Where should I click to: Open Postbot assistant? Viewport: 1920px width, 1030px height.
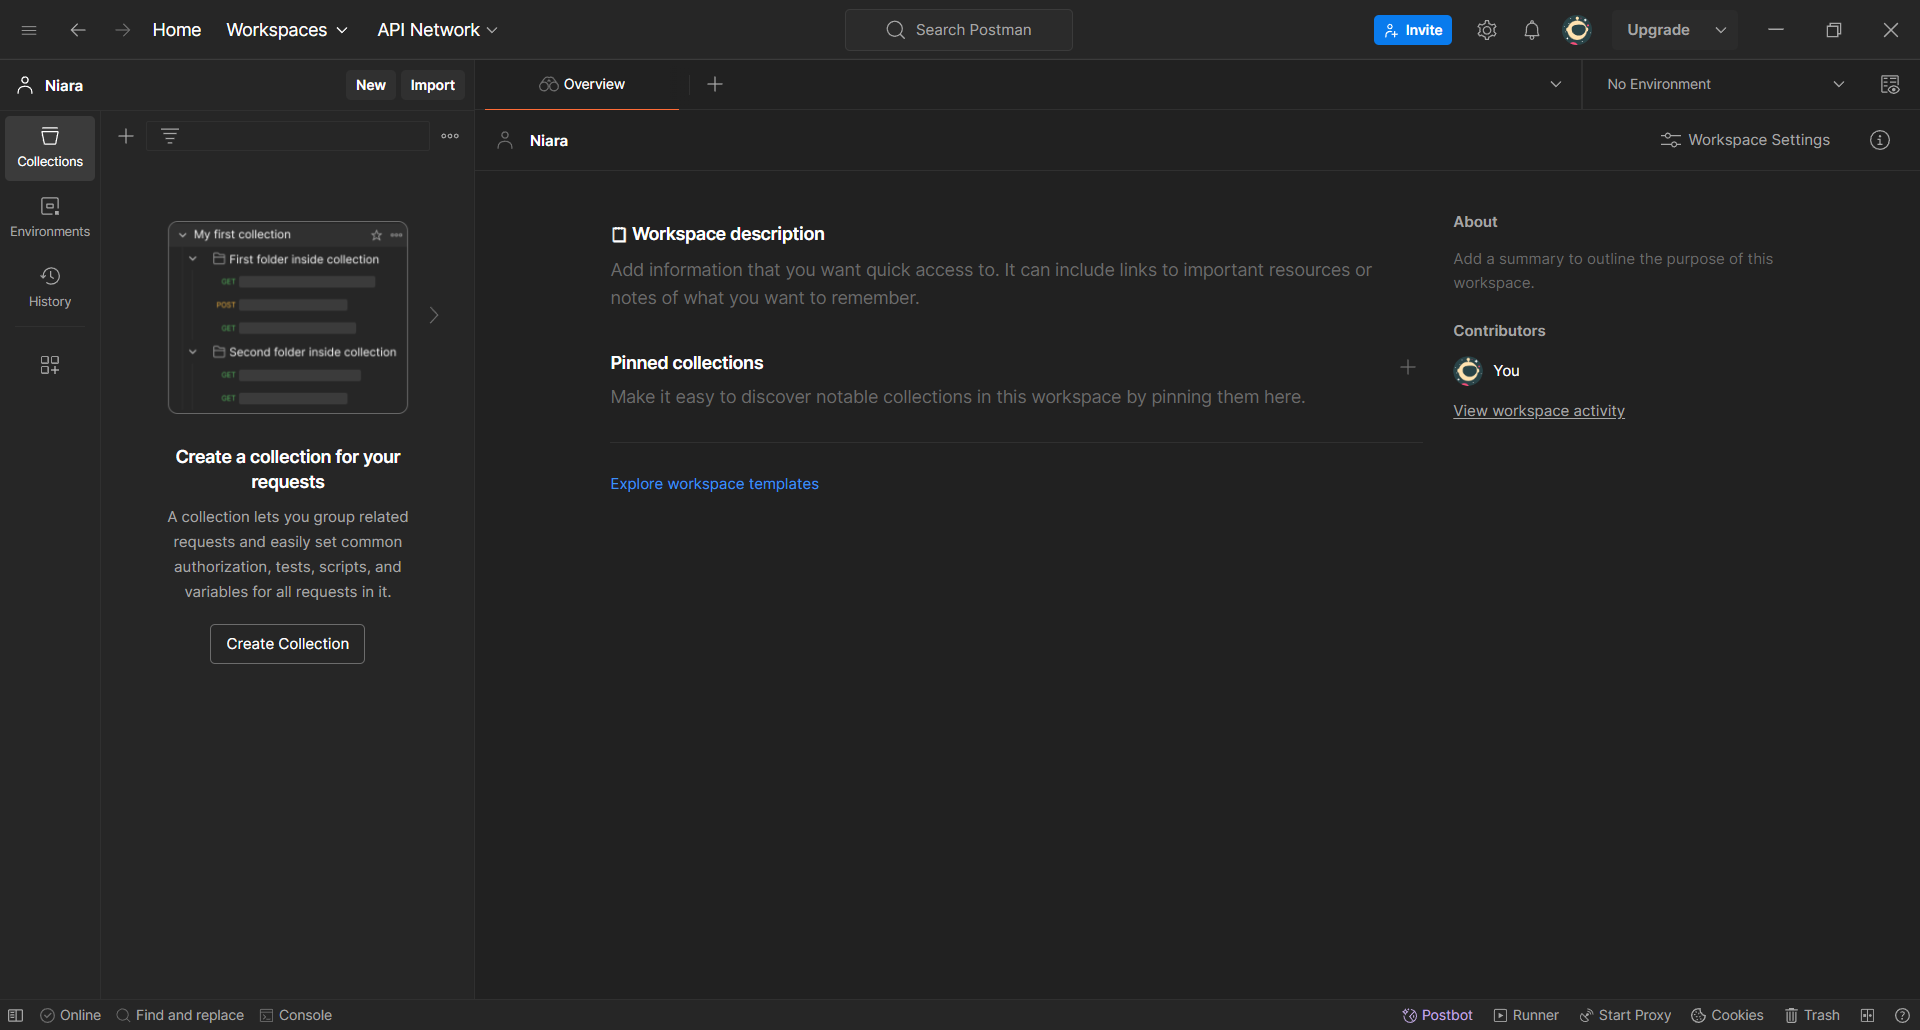click(1437, 1015)
